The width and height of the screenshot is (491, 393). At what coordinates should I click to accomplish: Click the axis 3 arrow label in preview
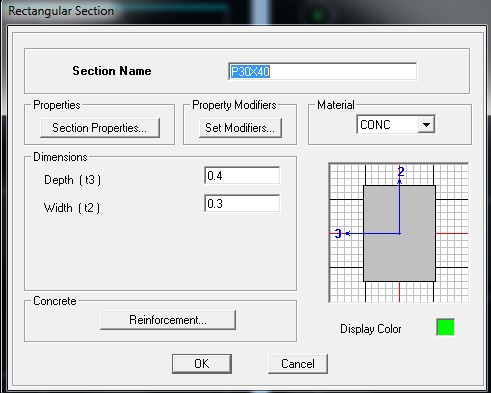[x=338, y=233]
